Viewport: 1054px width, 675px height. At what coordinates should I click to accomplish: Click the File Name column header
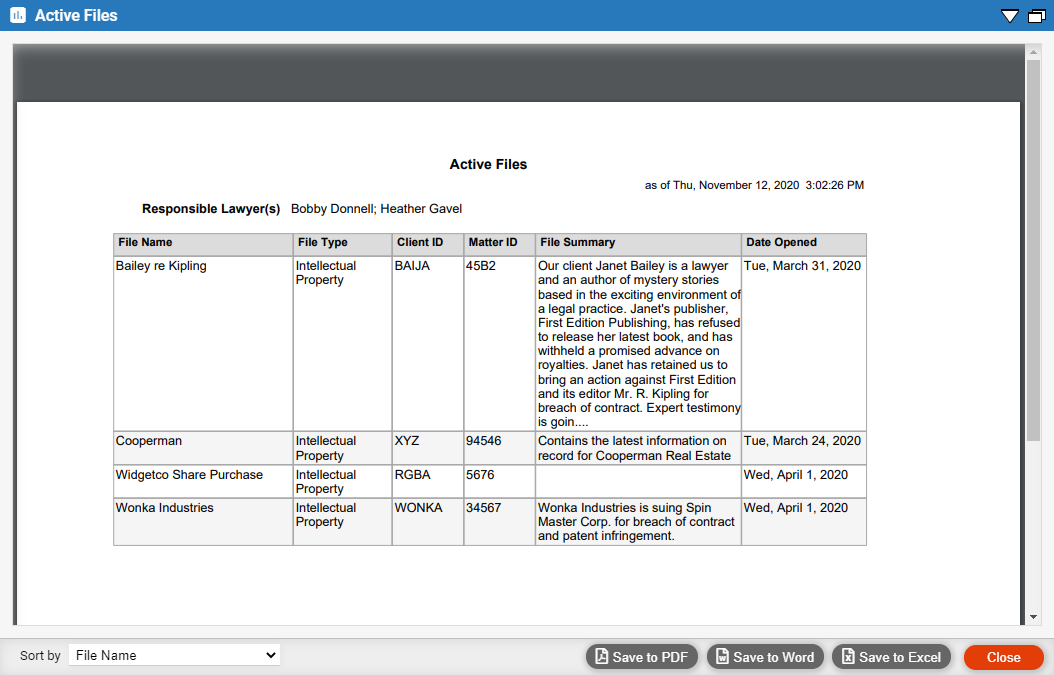(203, 244)
